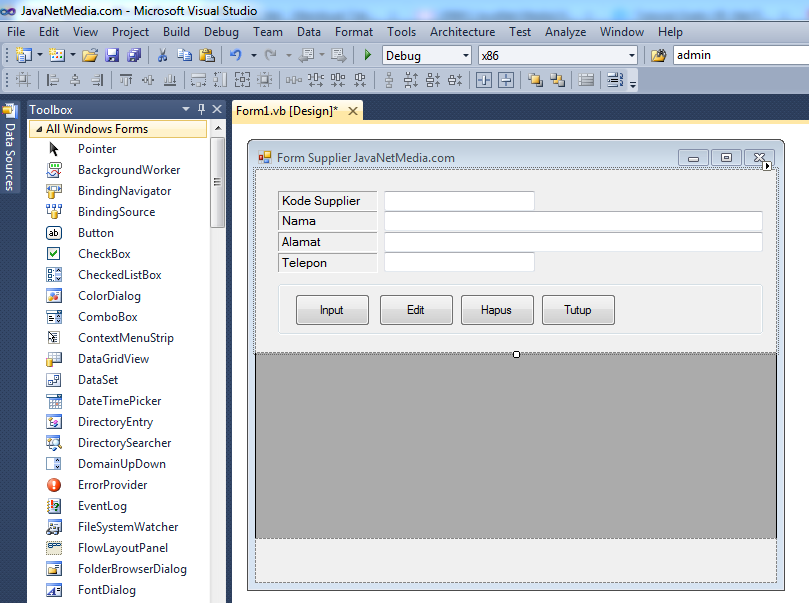Open the Data Sources side tab
809x603 pixels.
tap(10, 150)
